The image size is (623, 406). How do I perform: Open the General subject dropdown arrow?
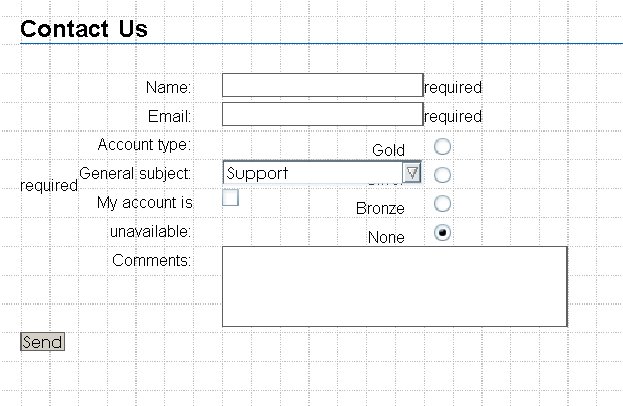[412, 173]
